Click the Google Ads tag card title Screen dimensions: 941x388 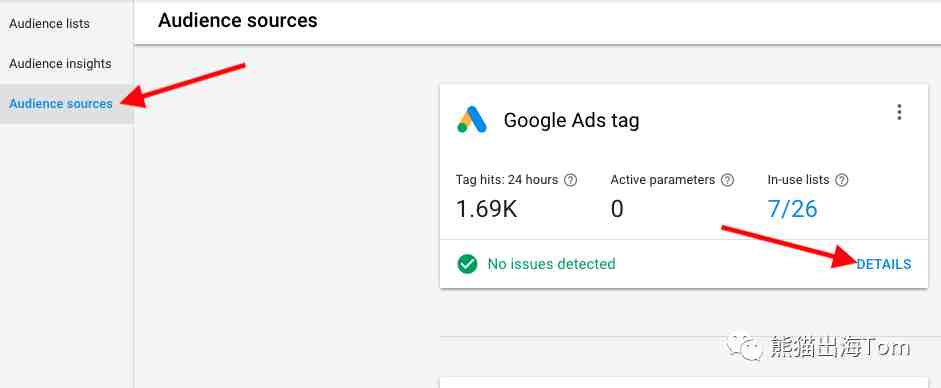click(x=571, y=121)
